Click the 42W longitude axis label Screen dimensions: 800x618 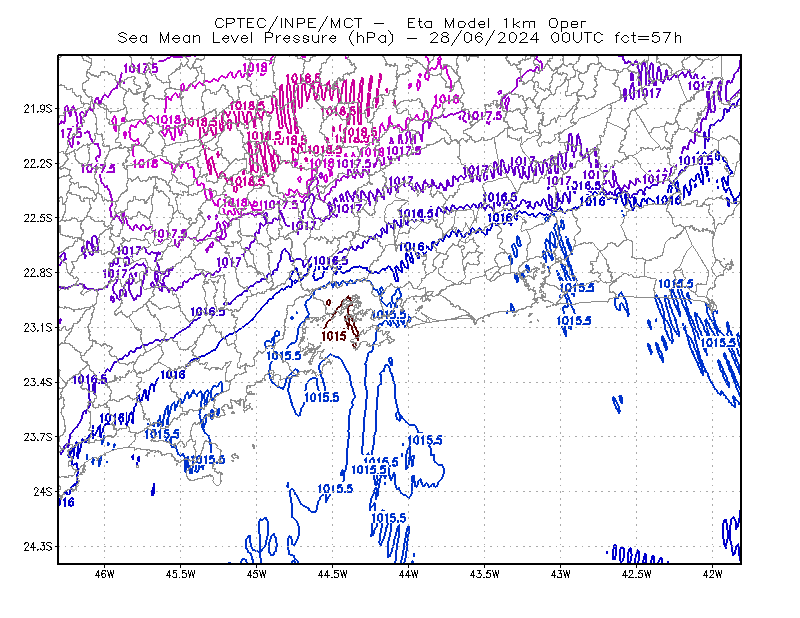coord(712,574)
